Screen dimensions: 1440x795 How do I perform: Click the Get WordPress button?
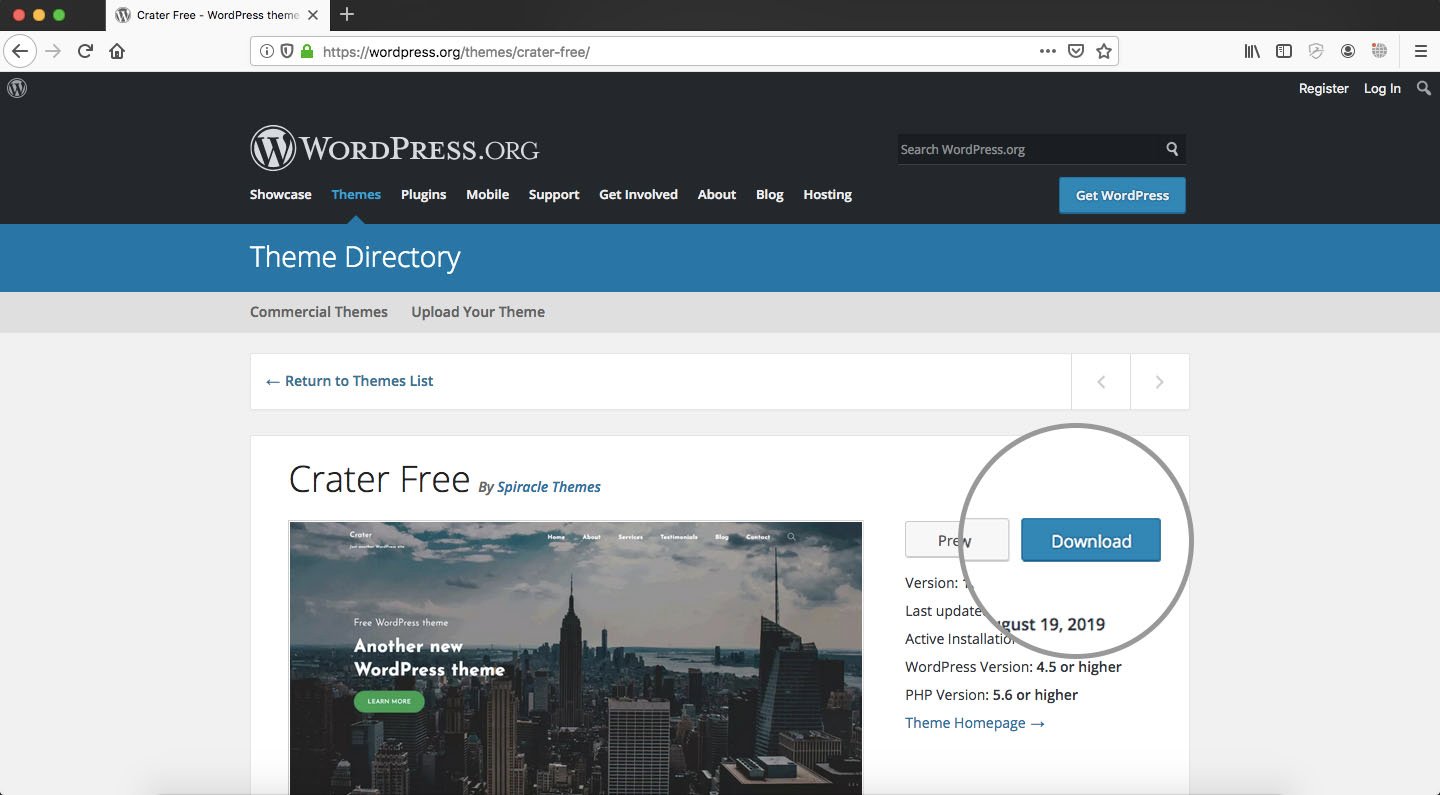[x=1122, y=195]
